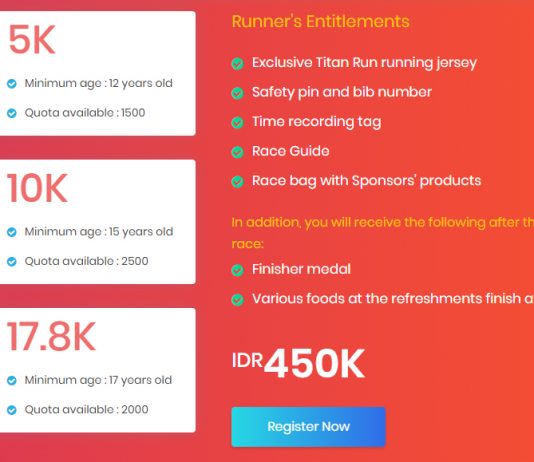The height and width of the screenshot is (462, 534).
Task: Click the green check beside Time recording tag
Action: point(237,123)
